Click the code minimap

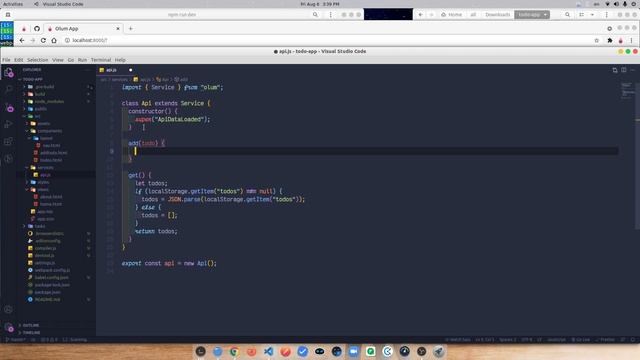pyautogui.click(x=627, y=91)
